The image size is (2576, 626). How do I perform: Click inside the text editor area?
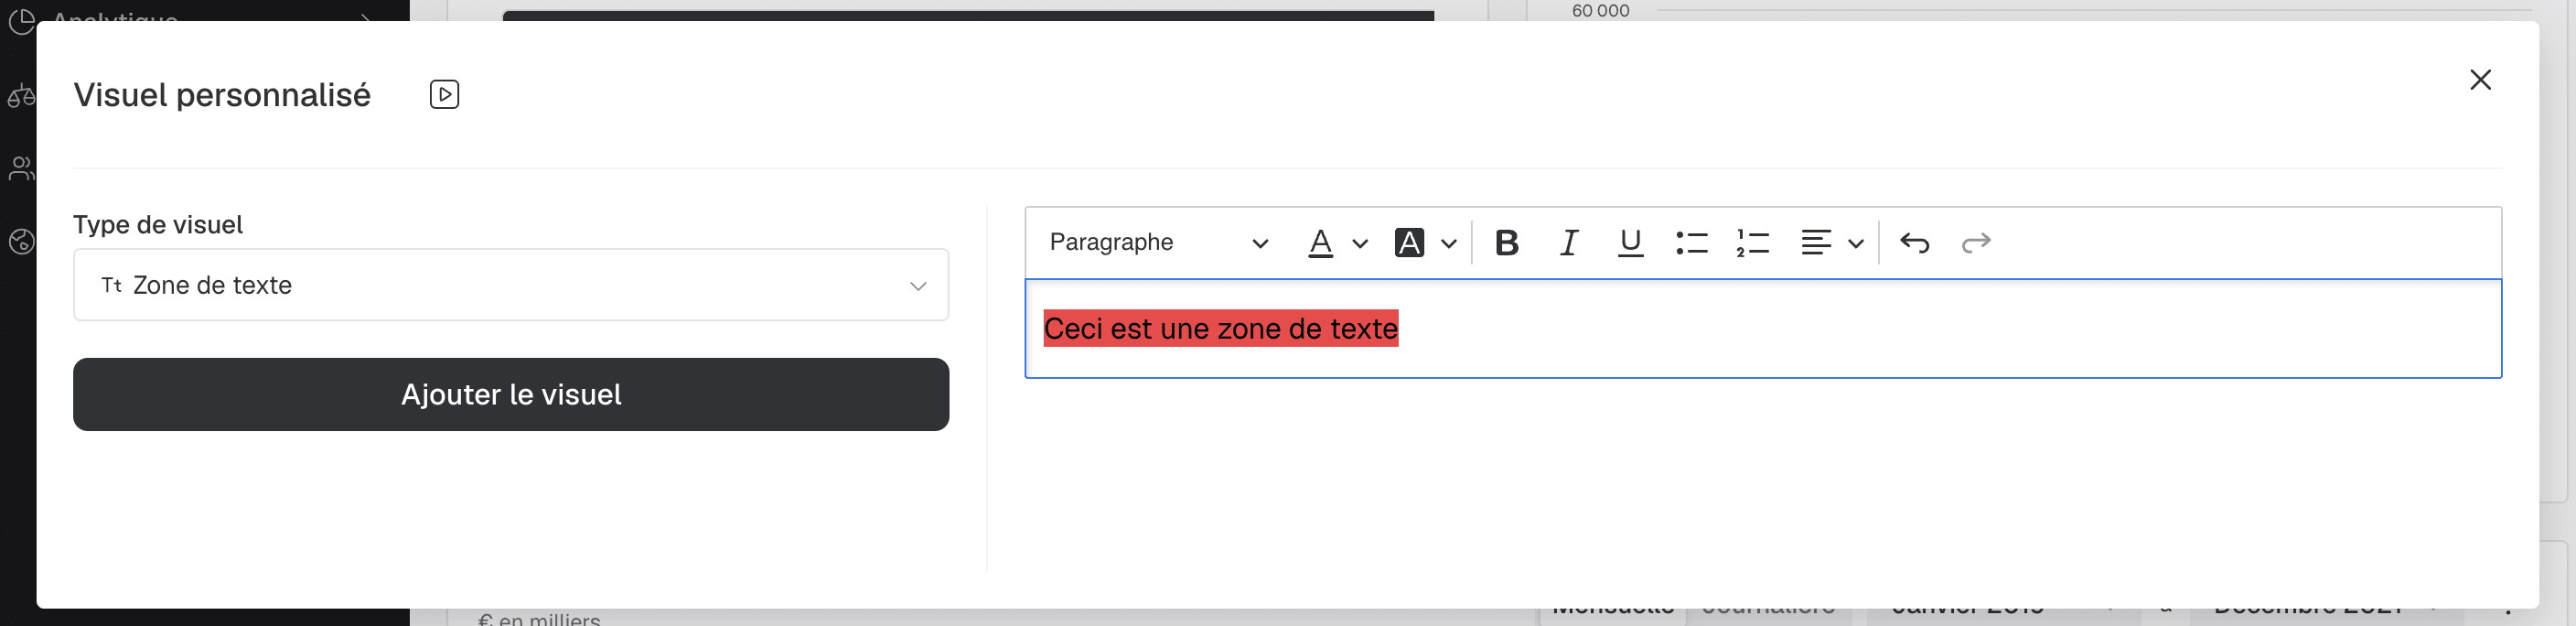pyautogui.click(x=1763, y=329)
